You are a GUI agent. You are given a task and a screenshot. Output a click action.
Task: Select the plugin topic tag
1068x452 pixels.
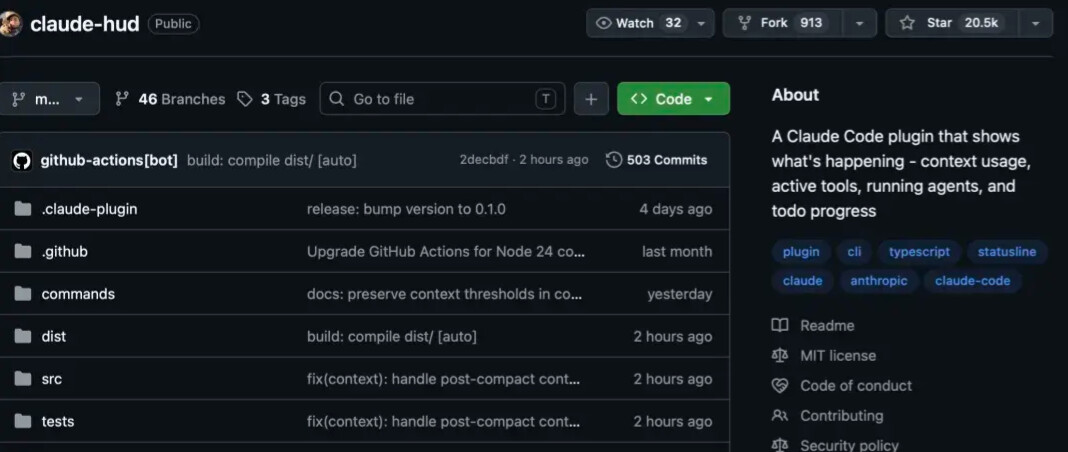pyautogui.click(x=801, y=252)
